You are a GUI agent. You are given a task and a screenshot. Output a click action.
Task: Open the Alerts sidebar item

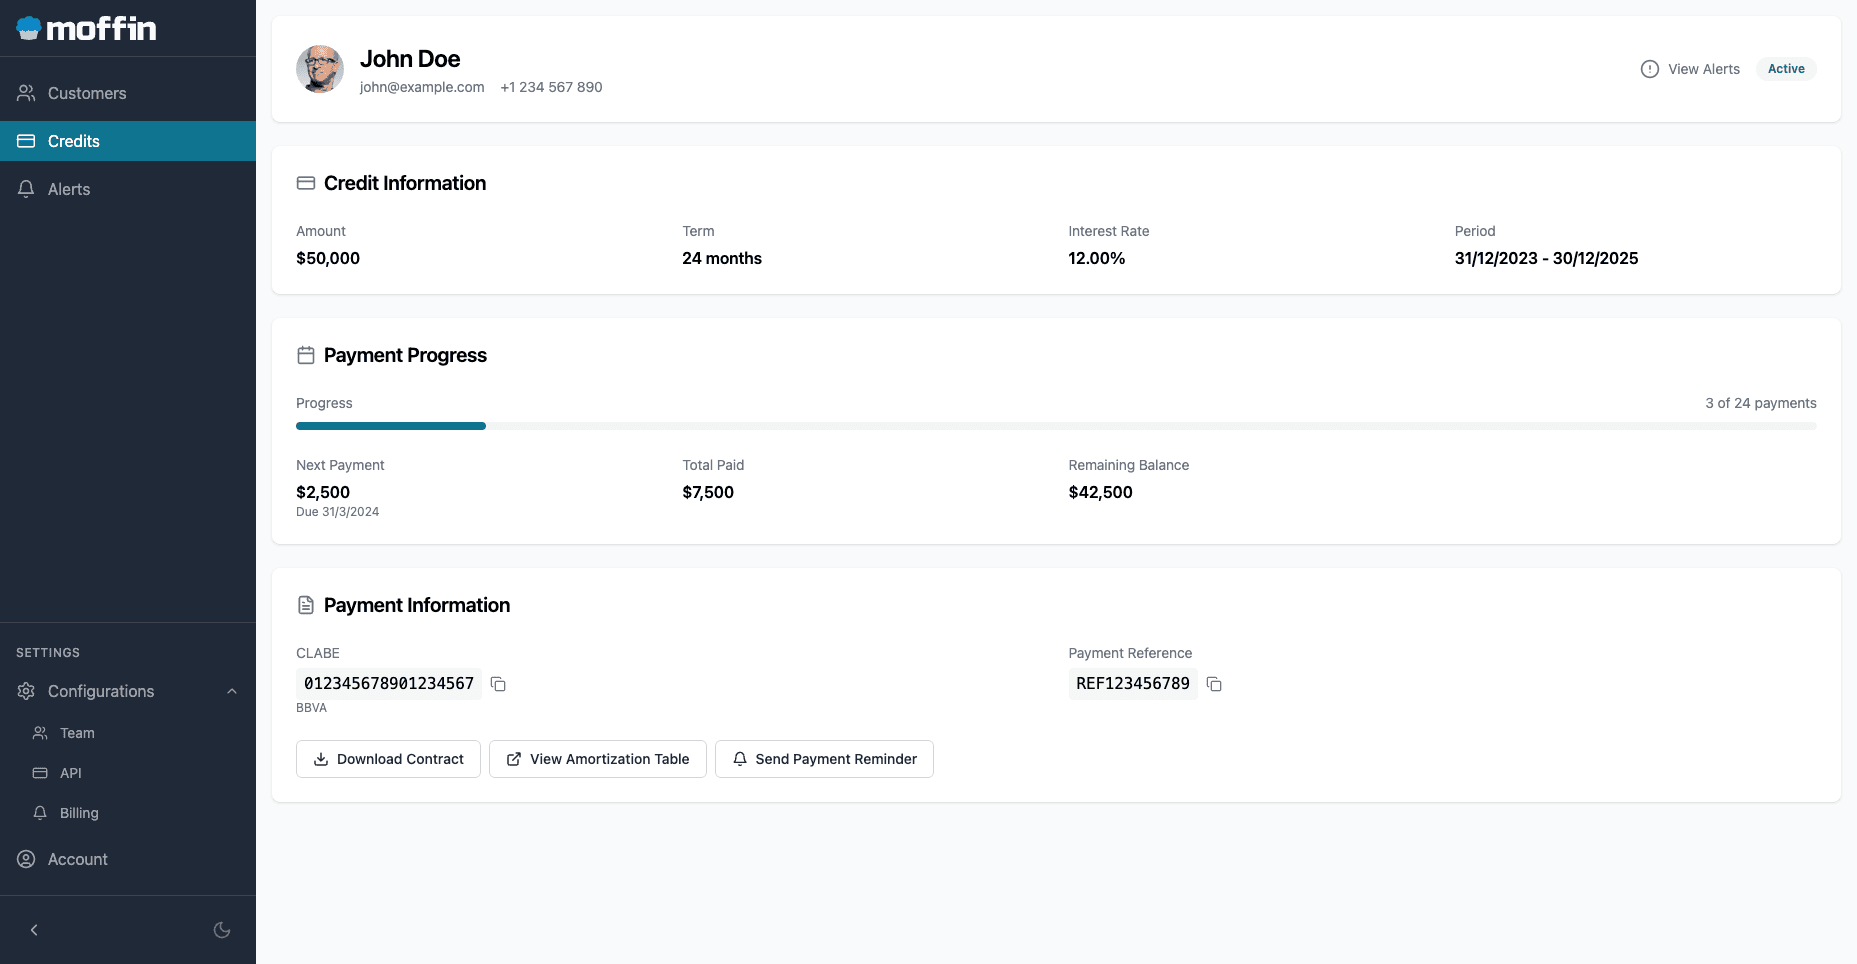pyautogui.click(x=69, y=189)
